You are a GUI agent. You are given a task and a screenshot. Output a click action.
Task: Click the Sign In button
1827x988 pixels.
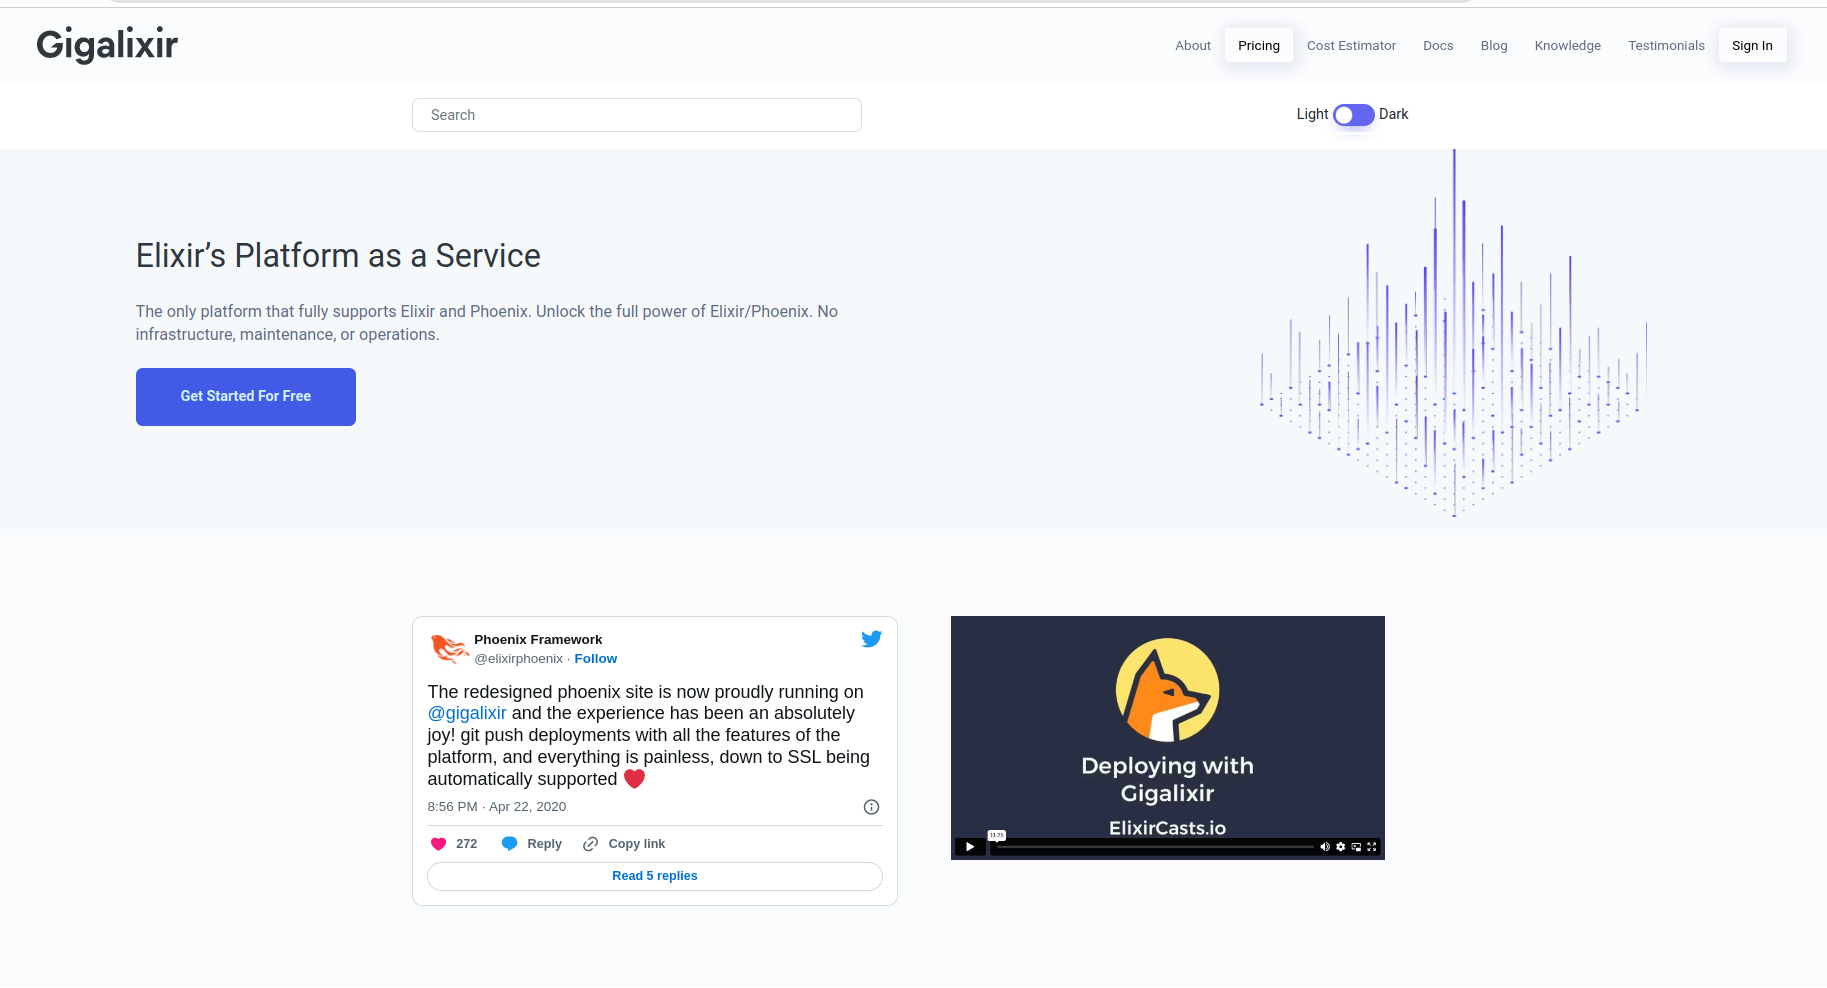tap(1752, 46)
